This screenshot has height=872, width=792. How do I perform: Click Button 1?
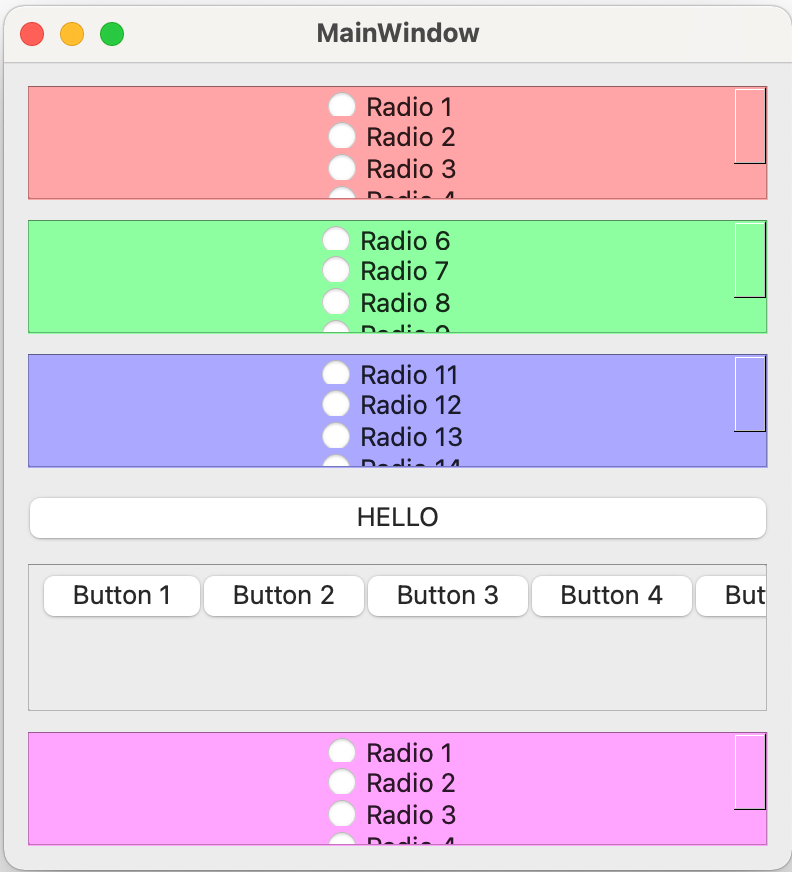[x=121, y=595]
